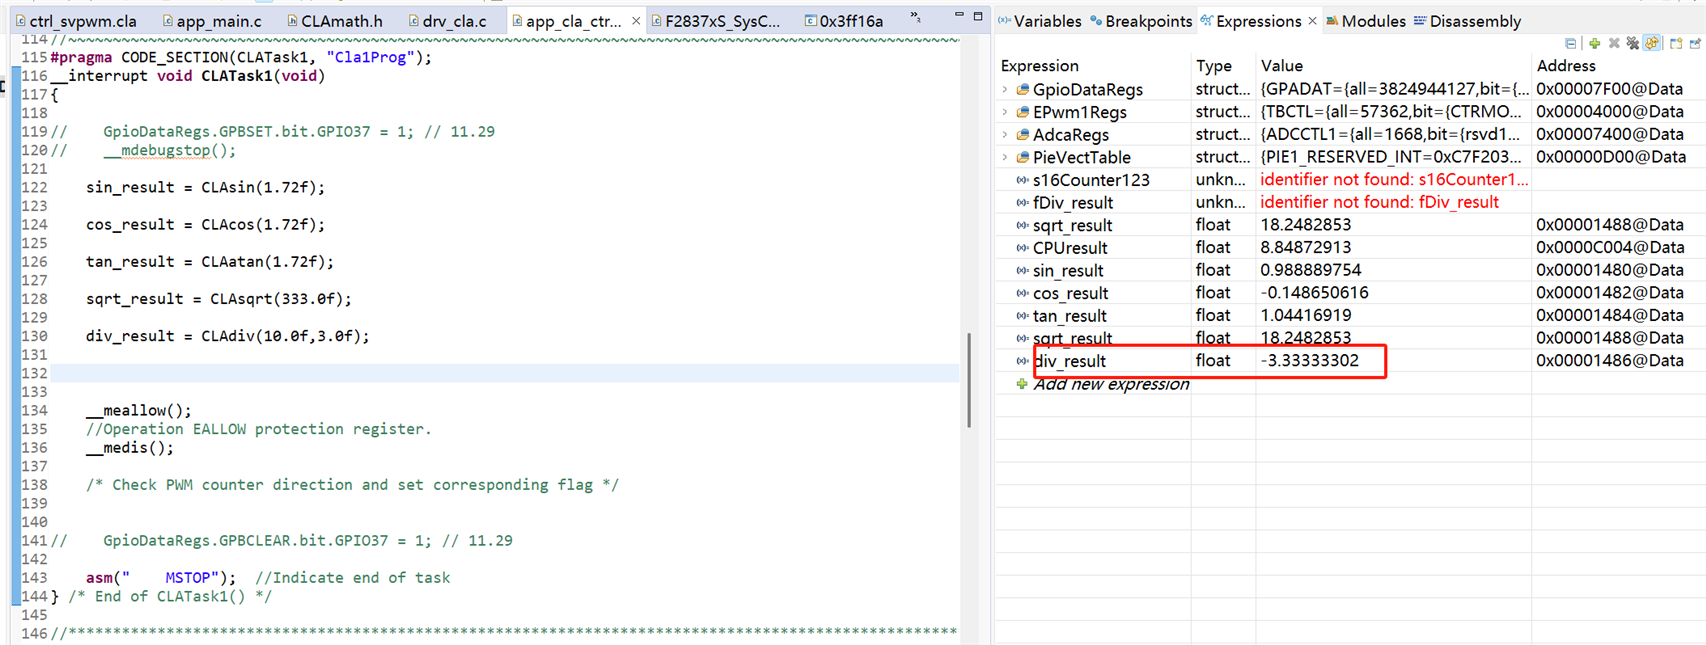
Task: Click CPUresult value 8.84872913
Action: pos(1305,247)
